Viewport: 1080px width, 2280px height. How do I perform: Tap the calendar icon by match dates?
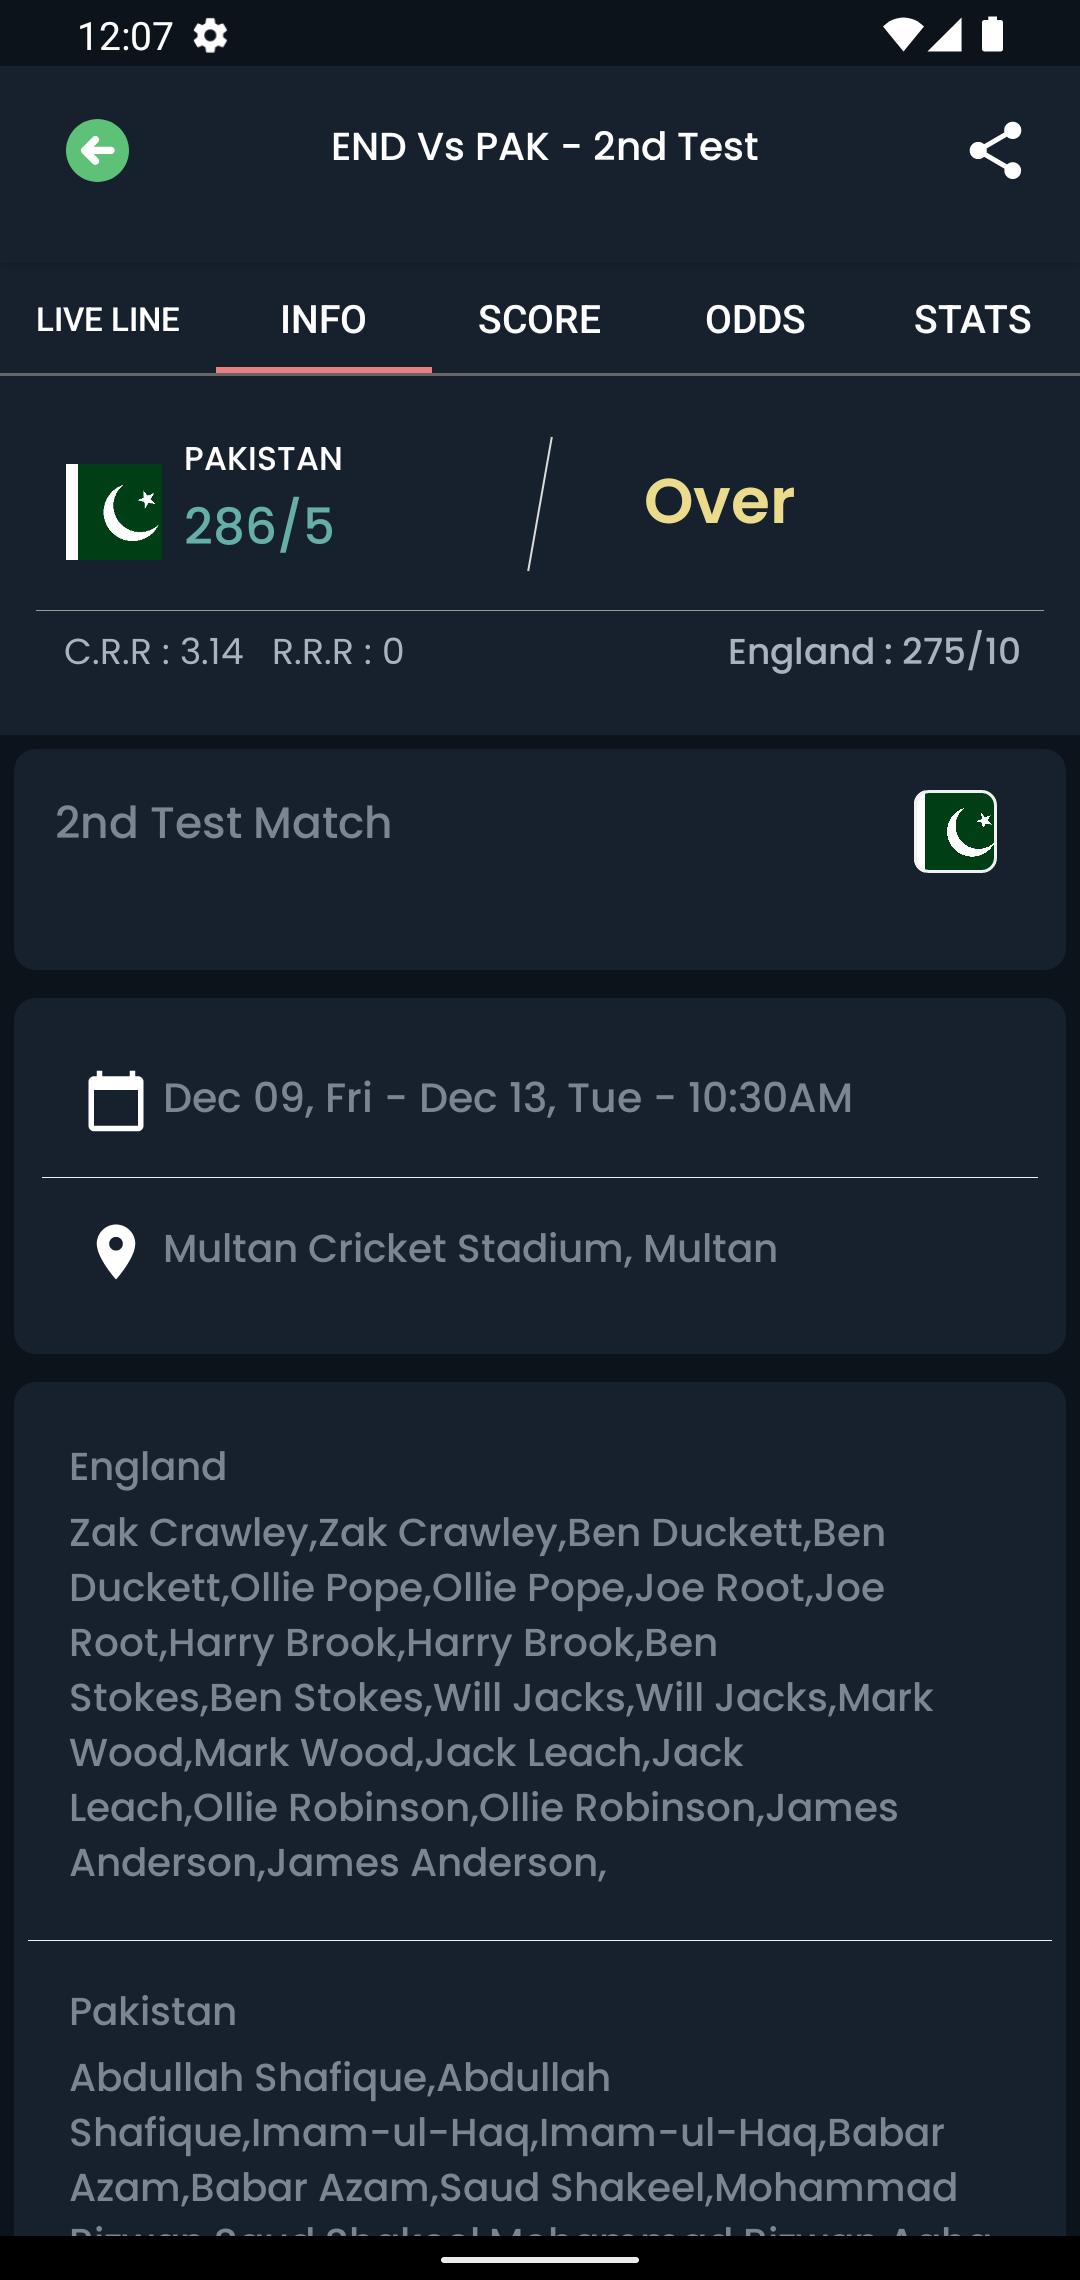[116, 1100]
